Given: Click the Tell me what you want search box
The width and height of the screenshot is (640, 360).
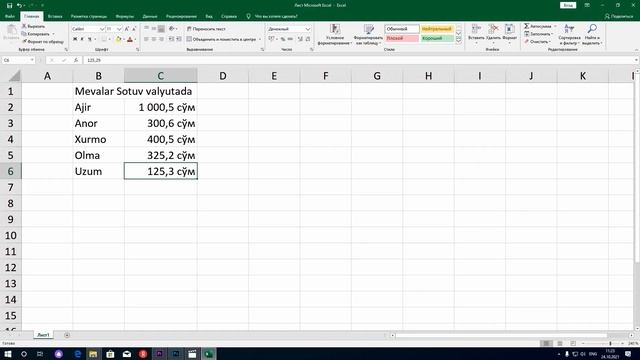Looking at the screenshot, I should tap(272, 16).
